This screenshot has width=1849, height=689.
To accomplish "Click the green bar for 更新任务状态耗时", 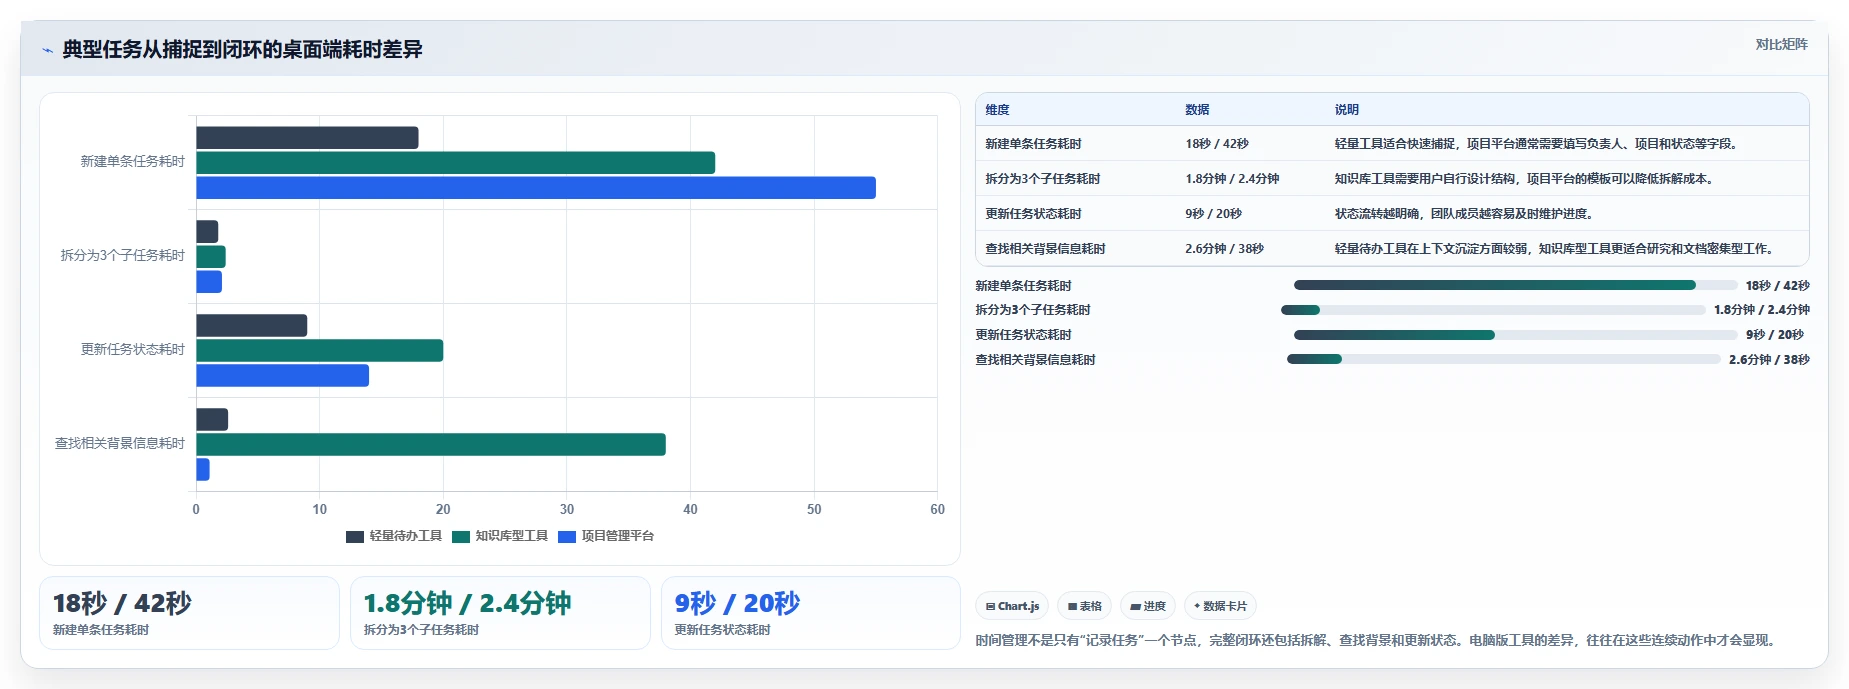I will coord(319,351).
